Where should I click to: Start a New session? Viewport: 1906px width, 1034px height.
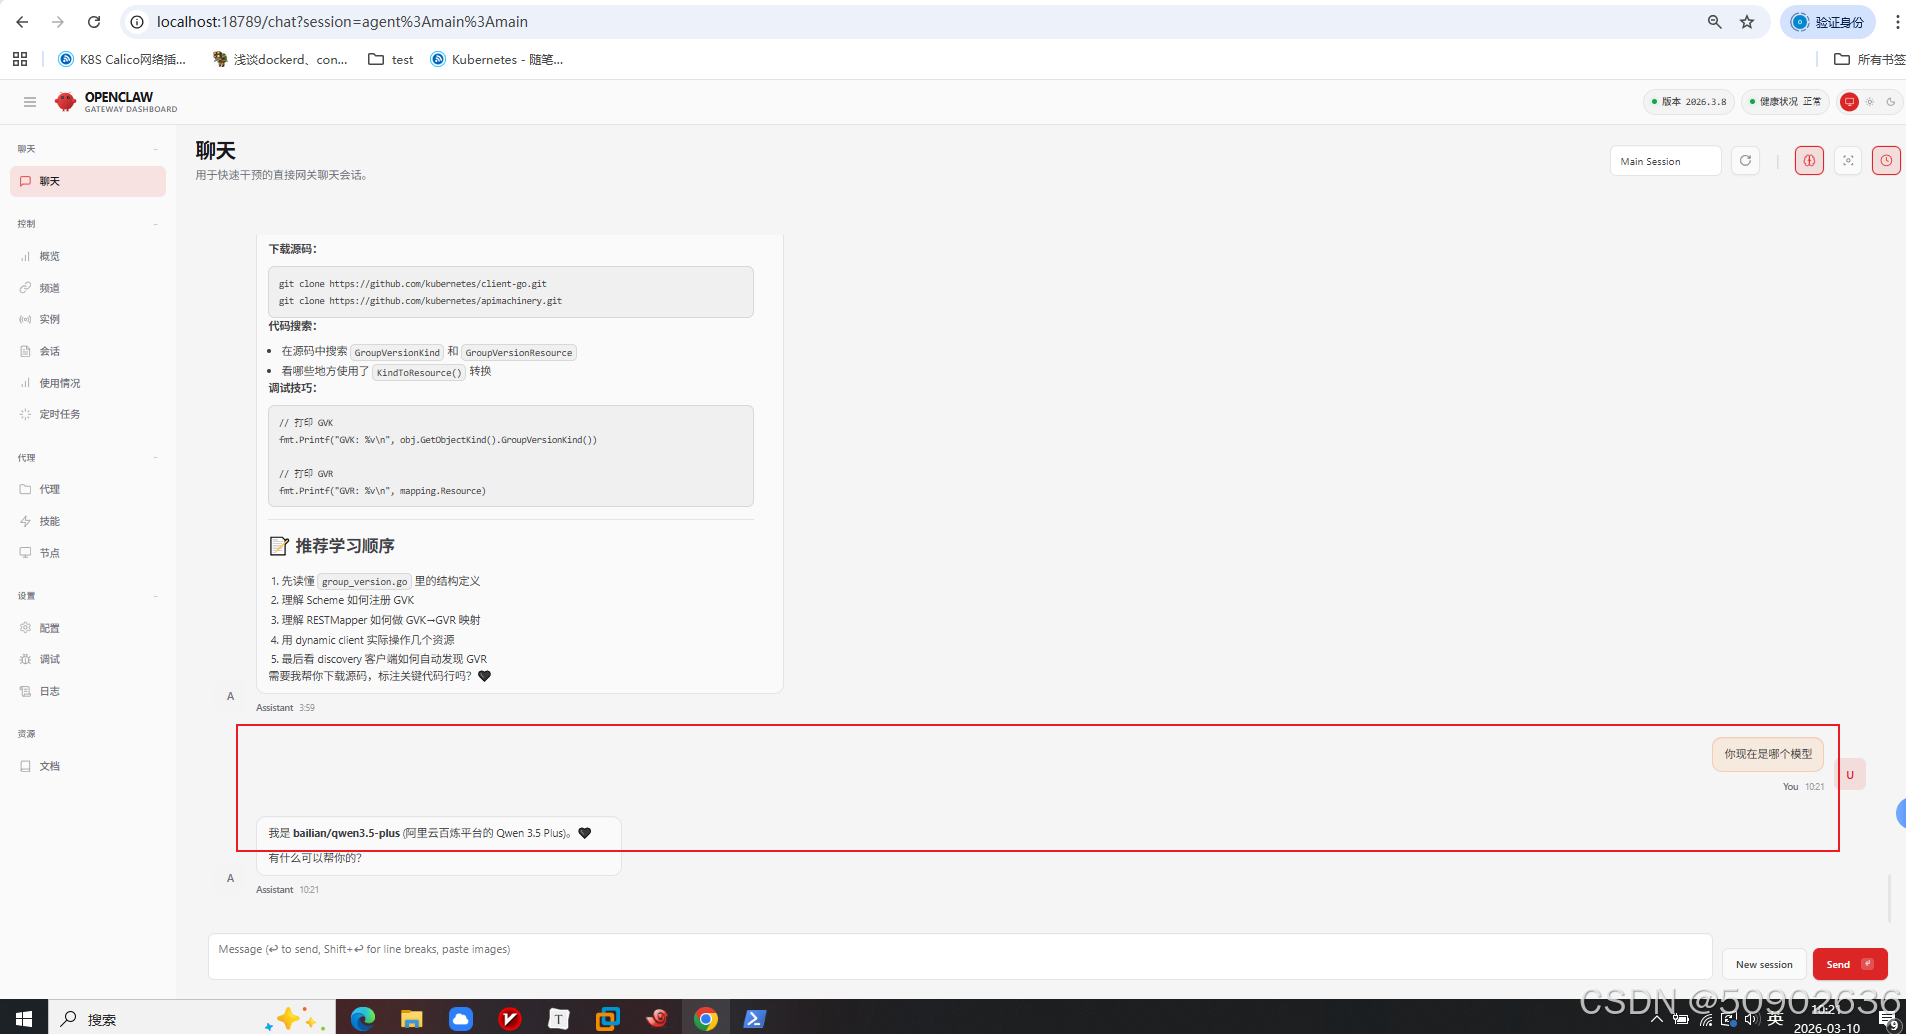[1764, 964]
